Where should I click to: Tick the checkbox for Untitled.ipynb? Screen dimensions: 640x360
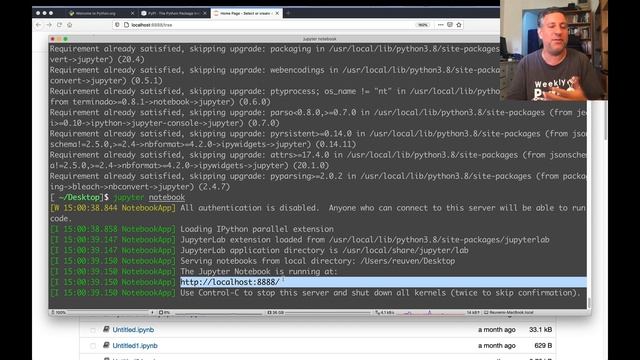(93, 330)
